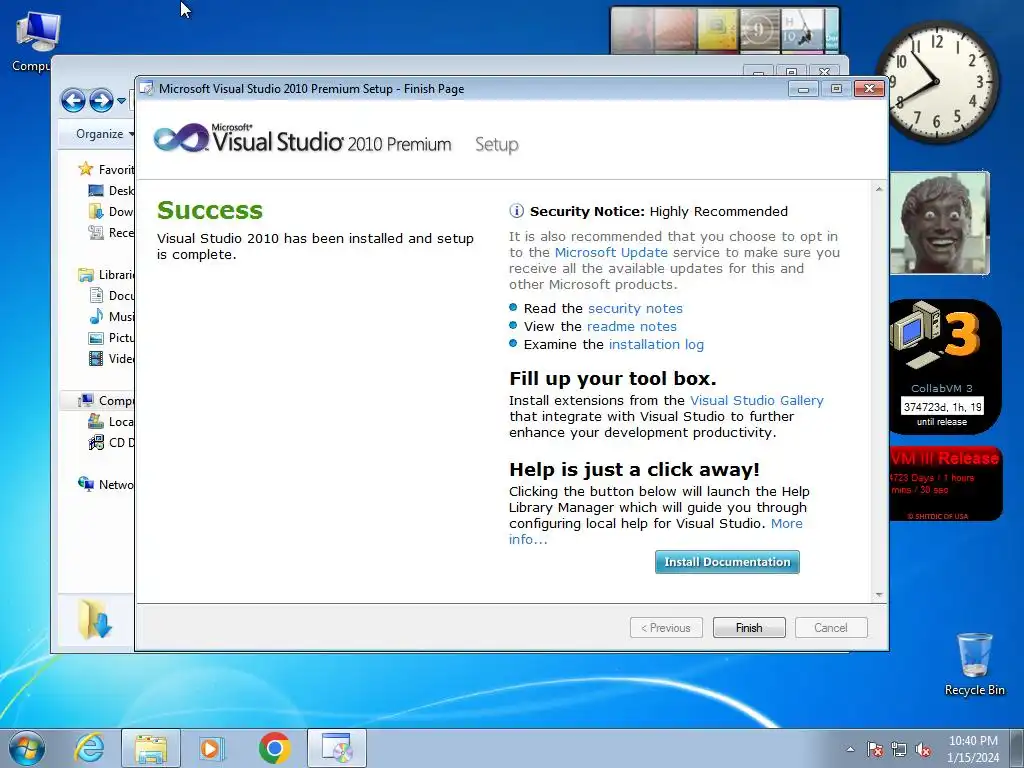
Task: Click the taskbar clock and date
Action: [973, 749]
